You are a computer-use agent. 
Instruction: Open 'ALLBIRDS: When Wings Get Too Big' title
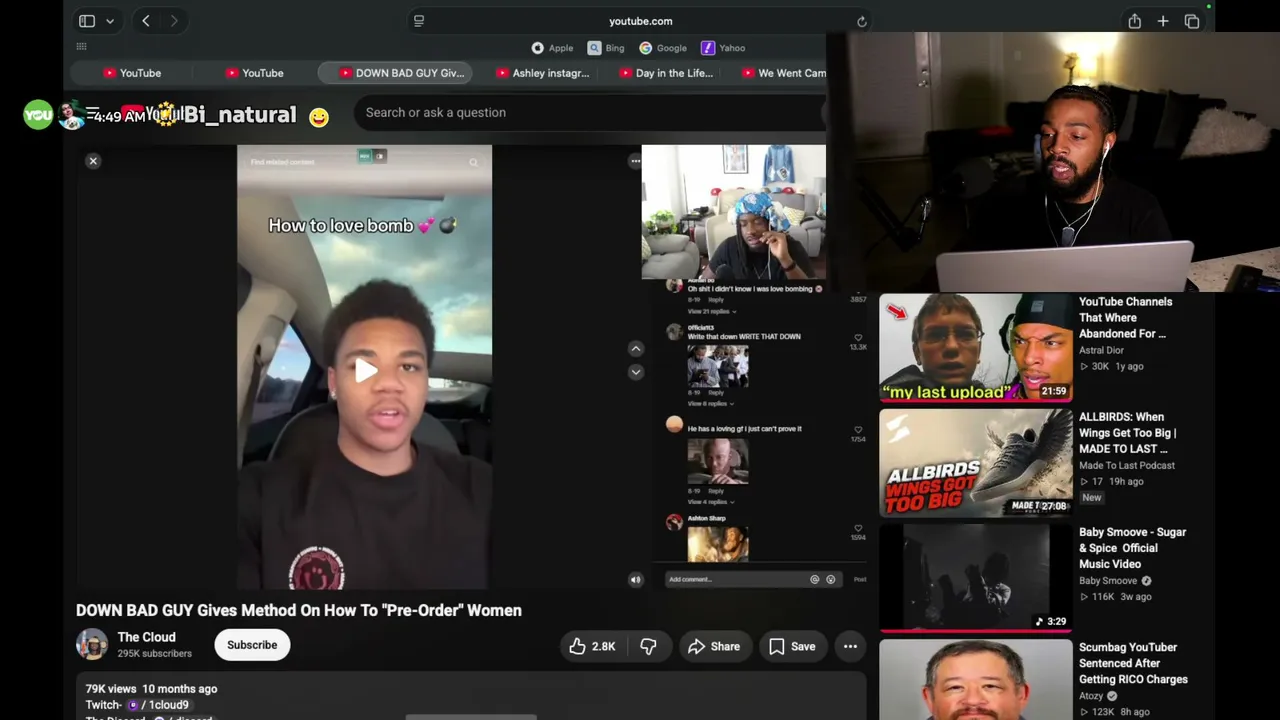point(1127,433)
